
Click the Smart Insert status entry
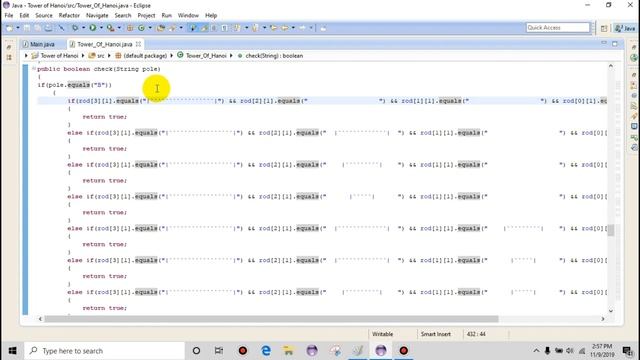(436, 334)
